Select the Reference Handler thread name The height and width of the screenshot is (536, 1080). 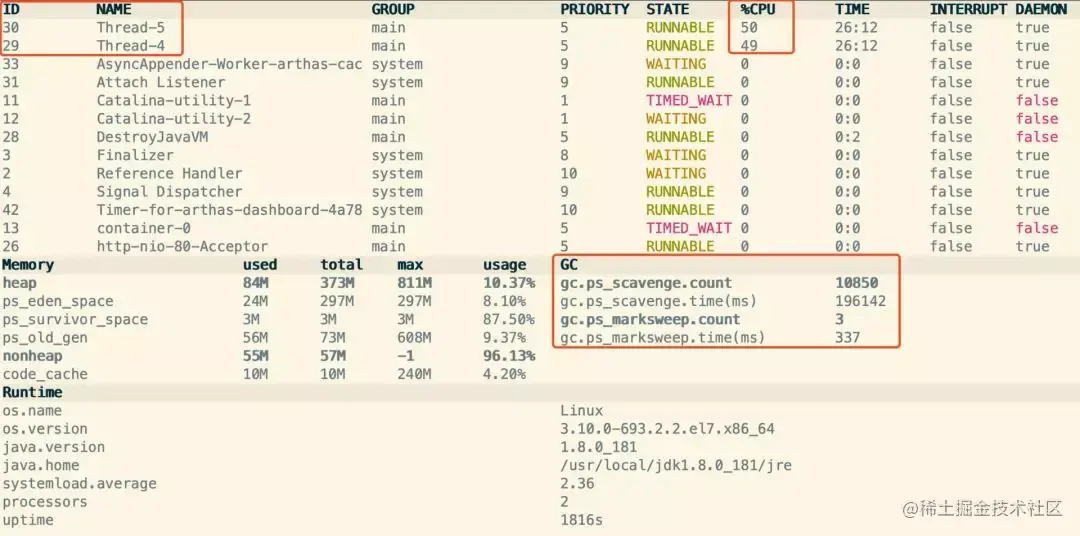pyautogui.click(x=169, y=174)
